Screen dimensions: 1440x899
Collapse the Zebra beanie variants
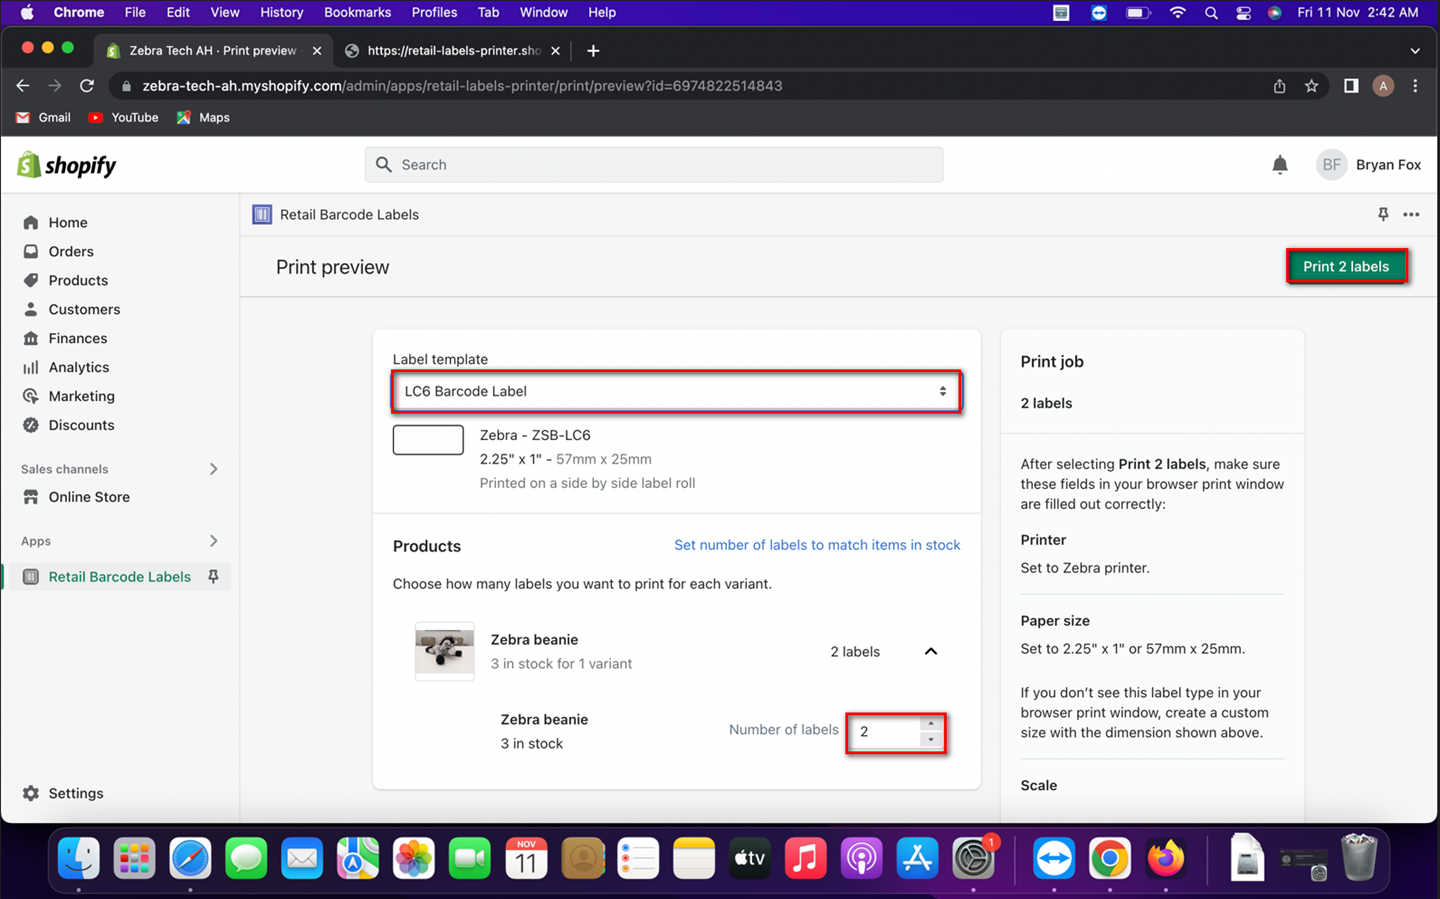[931, 651]
